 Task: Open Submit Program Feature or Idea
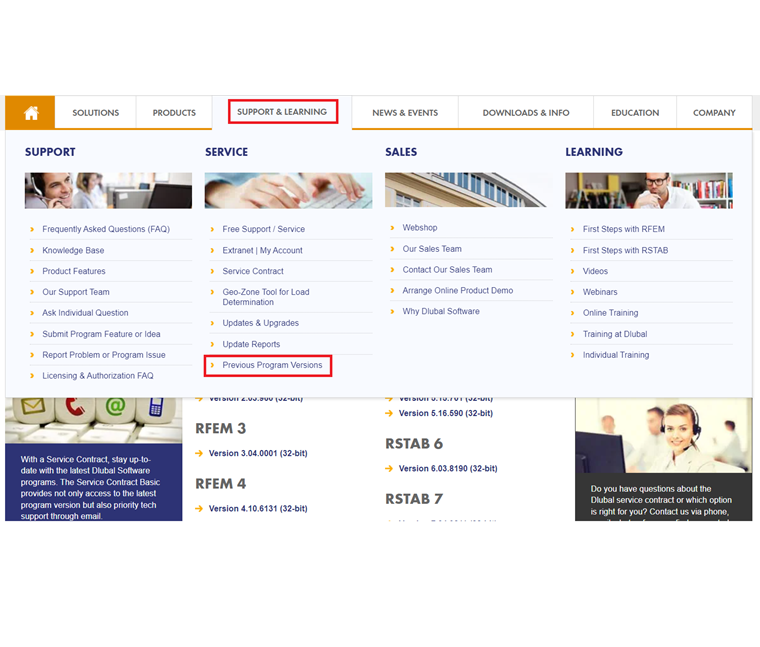[101, 334]
